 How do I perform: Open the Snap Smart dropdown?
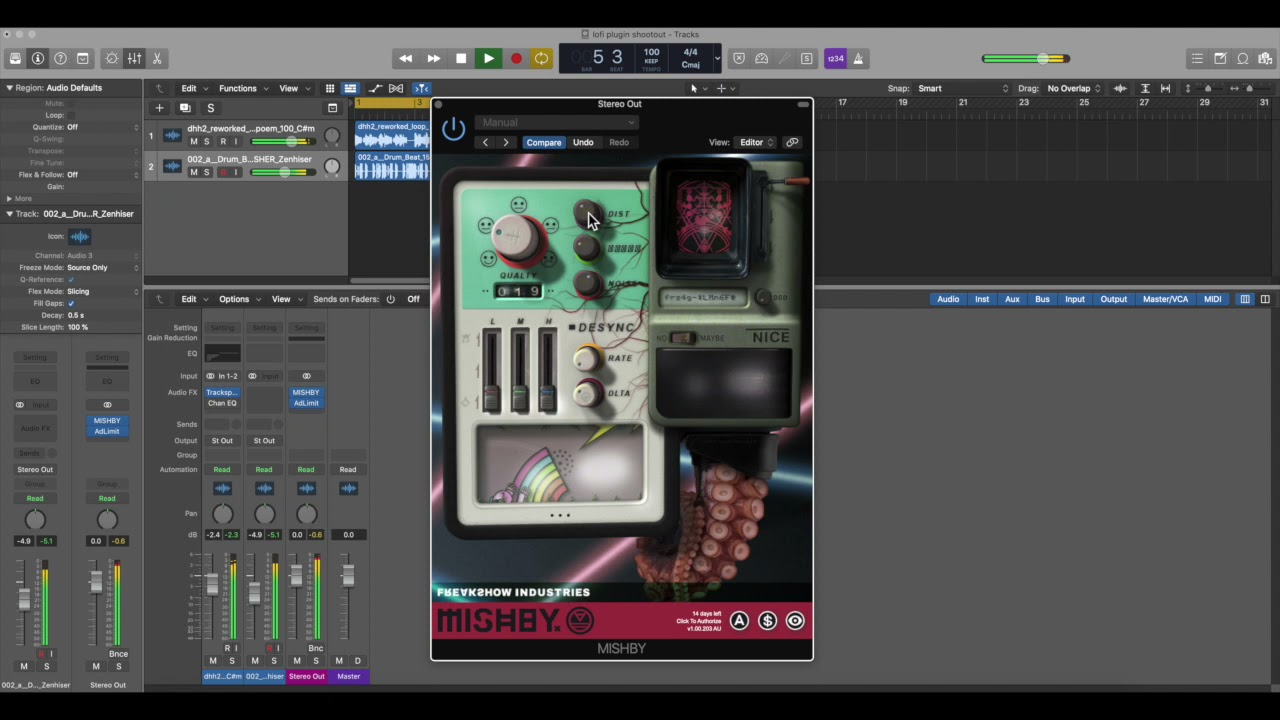(964, 88)
